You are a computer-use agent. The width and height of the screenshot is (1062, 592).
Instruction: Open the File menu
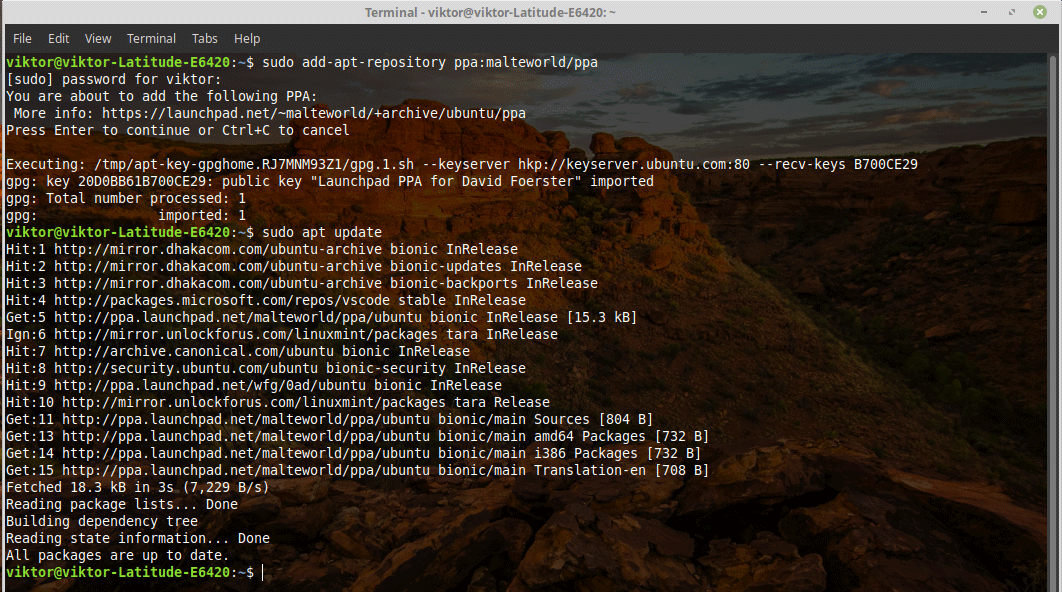point(22,38)
